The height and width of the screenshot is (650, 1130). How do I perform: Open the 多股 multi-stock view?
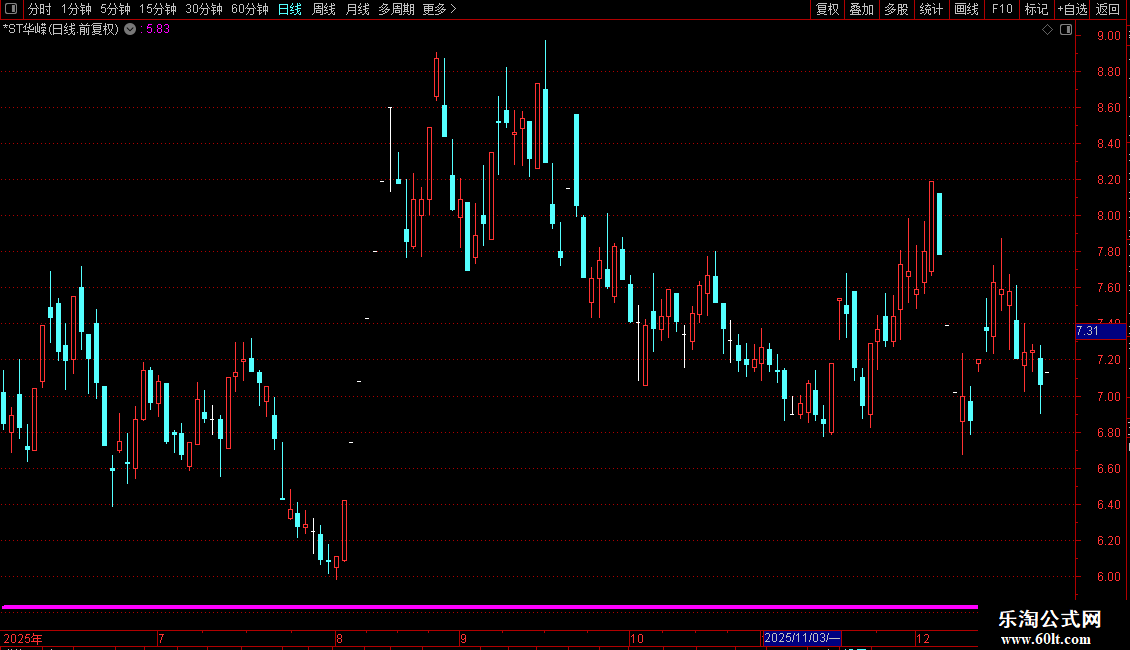(x=896, y=9)
